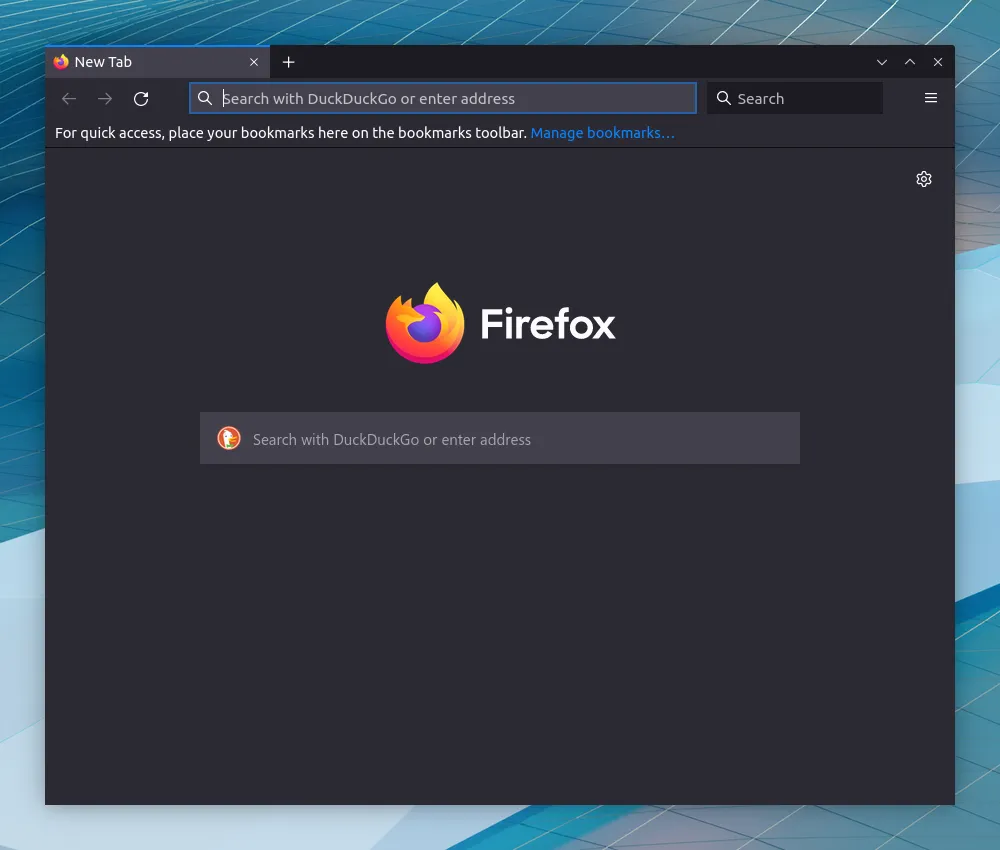Click the forward navigation arrow
Image resolution: width=1000 pixels, height=850 pixels.
[x=105, y=98]
